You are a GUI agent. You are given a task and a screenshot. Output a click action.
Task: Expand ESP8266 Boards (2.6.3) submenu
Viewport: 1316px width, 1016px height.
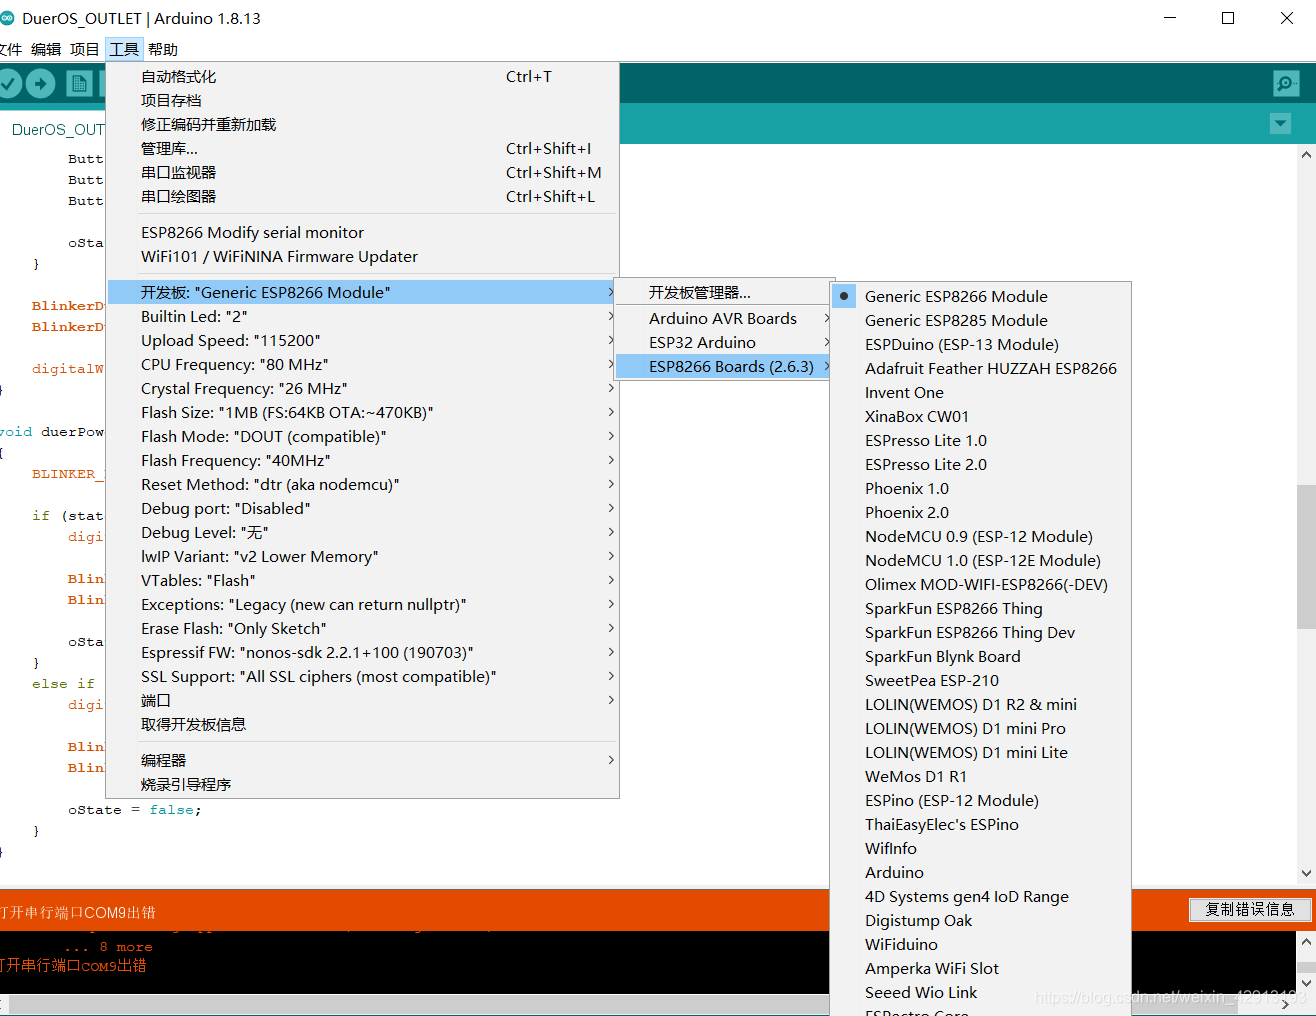point(724,366)
